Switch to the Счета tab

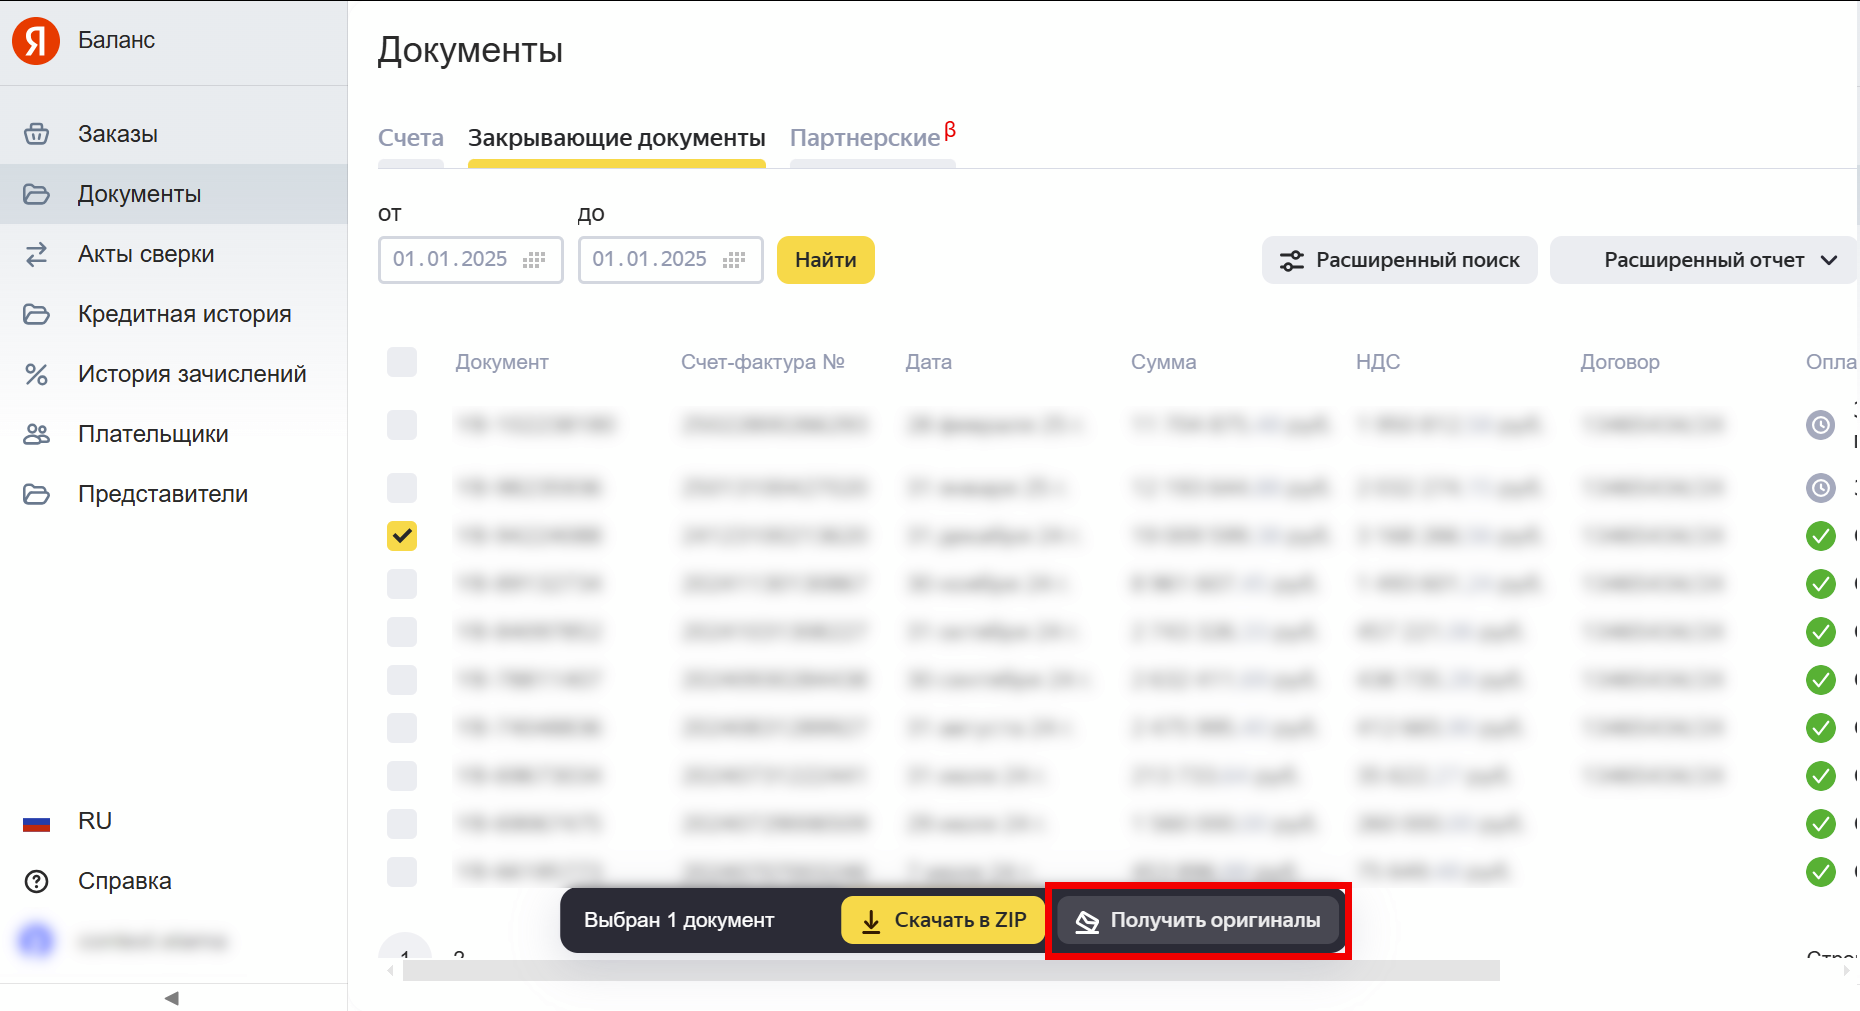[410, 138]
